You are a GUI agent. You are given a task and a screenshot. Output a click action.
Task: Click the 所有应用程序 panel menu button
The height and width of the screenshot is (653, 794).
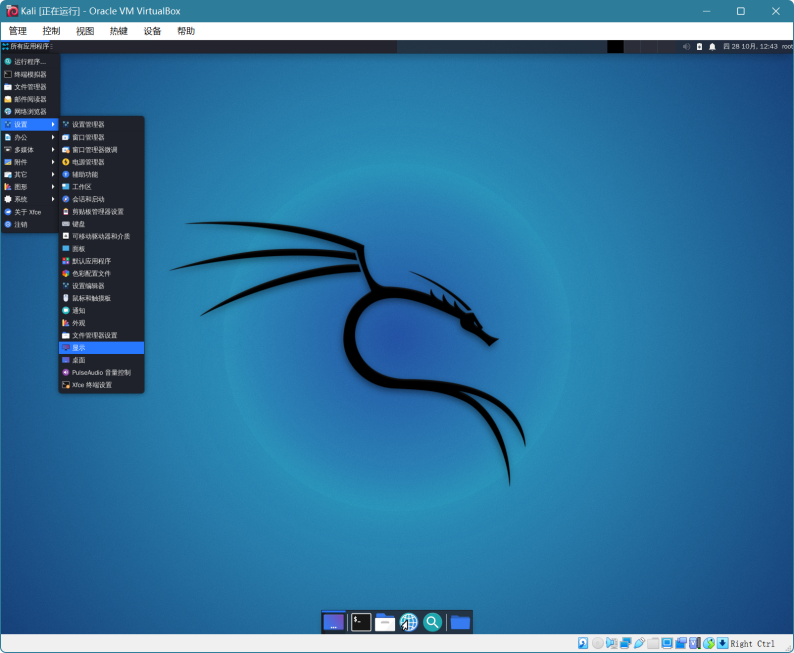[x=26, y=47]
